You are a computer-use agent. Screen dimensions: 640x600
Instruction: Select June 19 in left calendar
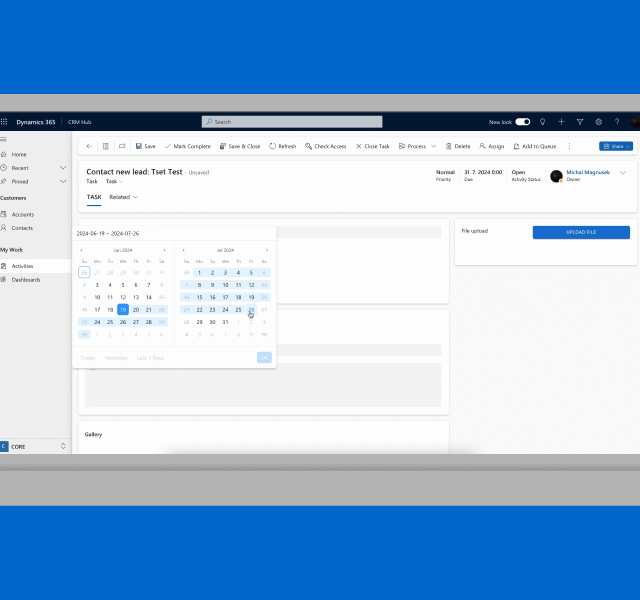(x=123, y=309)
